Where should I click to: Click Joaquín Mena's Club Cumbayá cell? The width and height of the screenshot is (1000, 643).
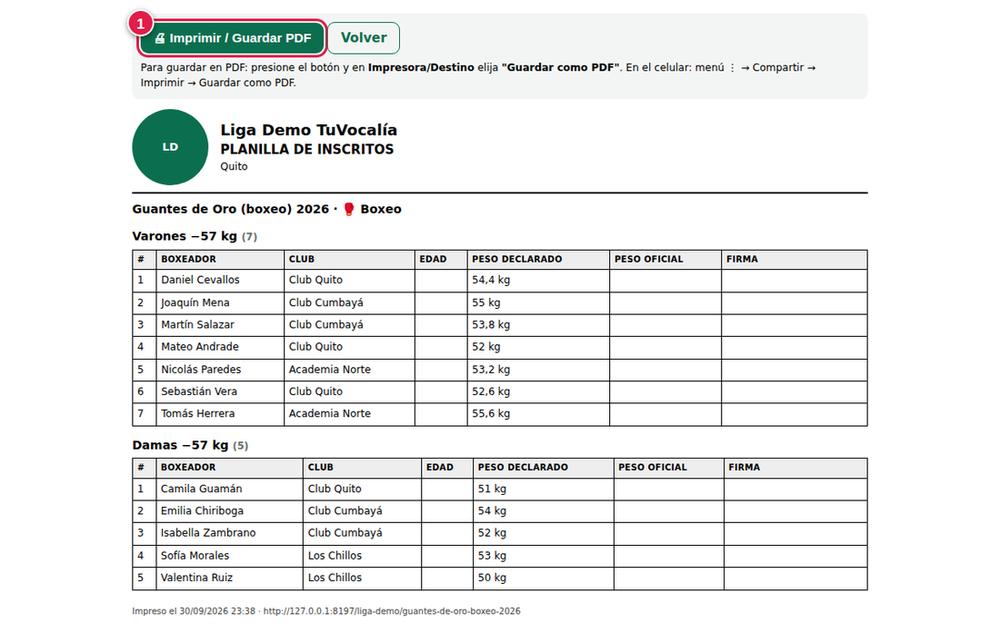coord(349,303)
